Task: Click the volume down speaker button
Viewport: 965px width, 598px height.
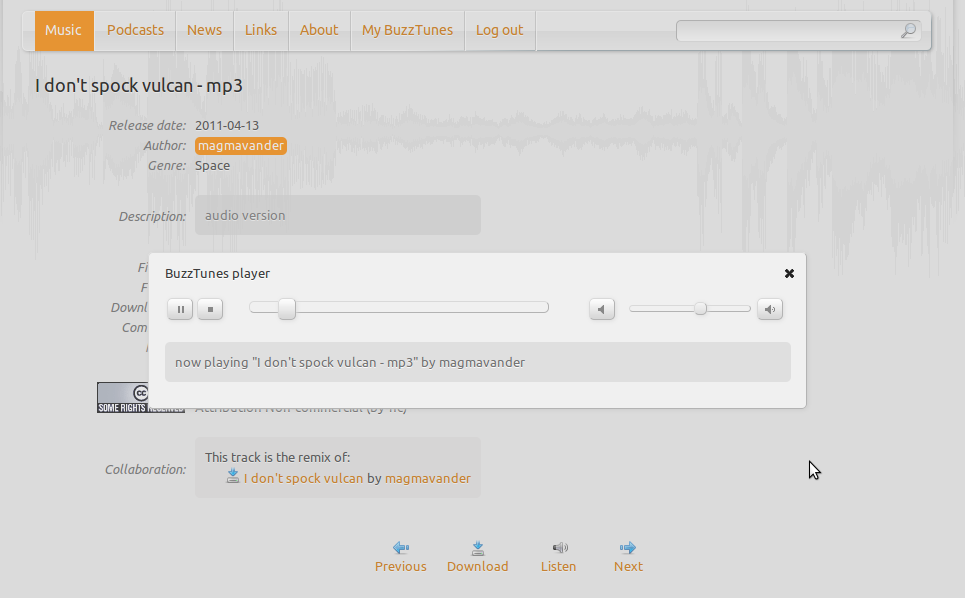Action: pyautogui.click(x=602, y=309)
